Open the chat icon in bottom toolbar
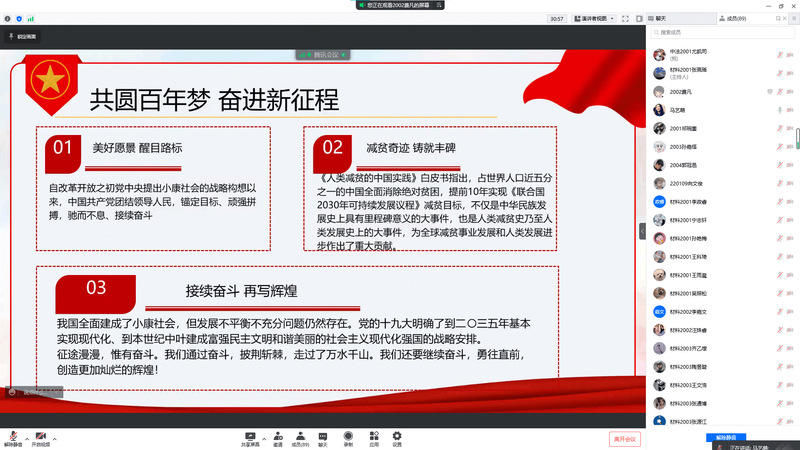This screenshot has width=800, height=450. 323,435
